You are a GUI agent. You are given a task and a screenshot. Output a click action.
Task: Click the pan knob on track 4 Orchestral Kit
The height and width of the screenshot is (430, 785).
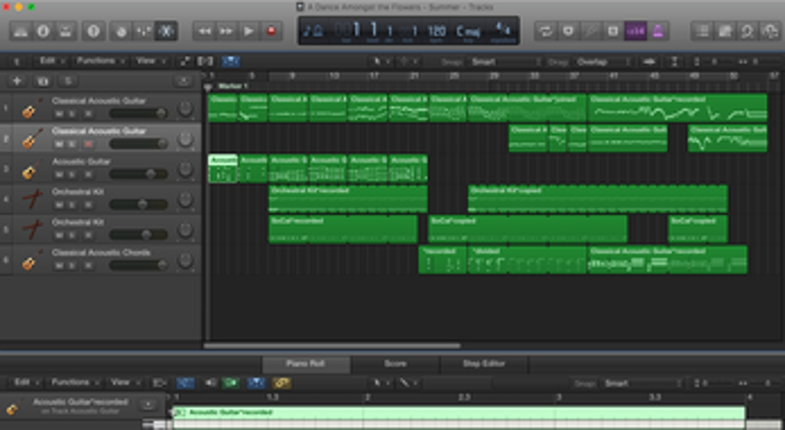point(185,200)
